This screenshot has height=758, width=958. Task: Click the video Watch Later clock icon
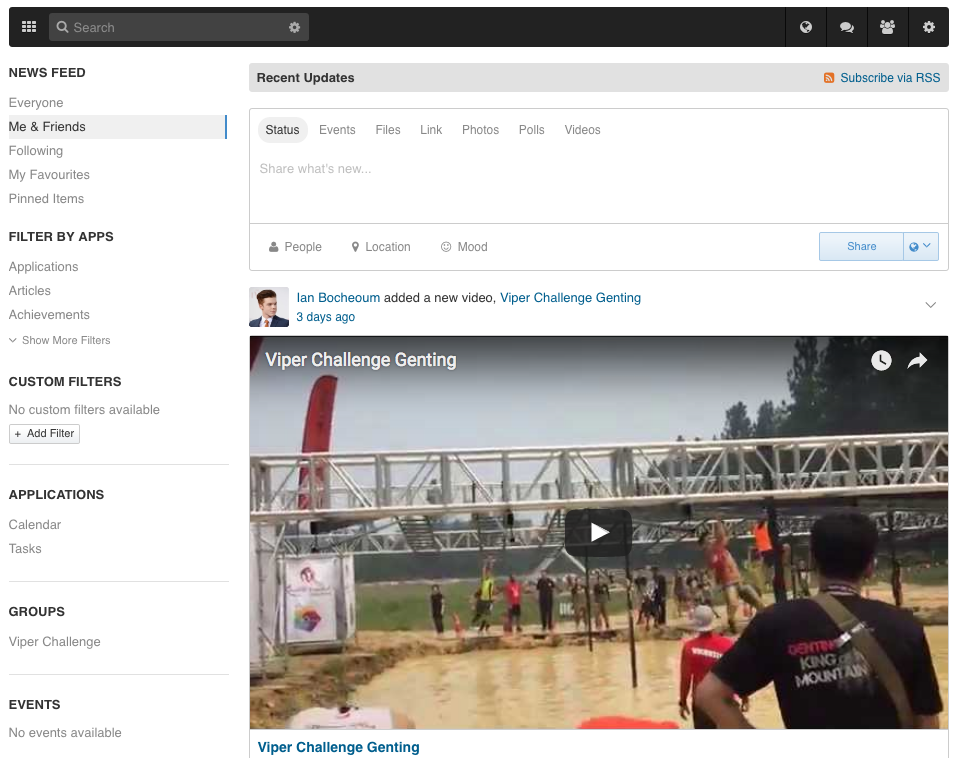pyautogui.click(x=881, y=361)
